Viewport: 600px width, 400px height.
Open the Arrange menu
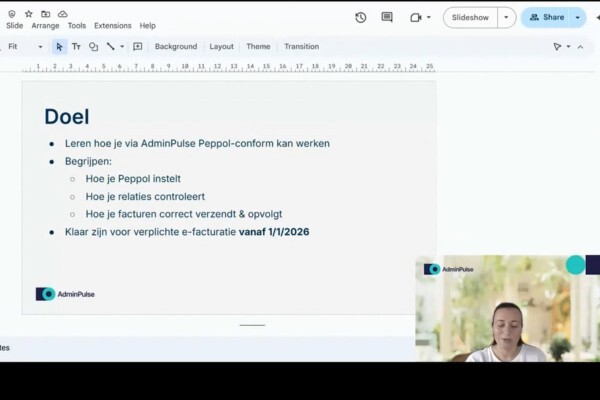click(x=46, y=26)
